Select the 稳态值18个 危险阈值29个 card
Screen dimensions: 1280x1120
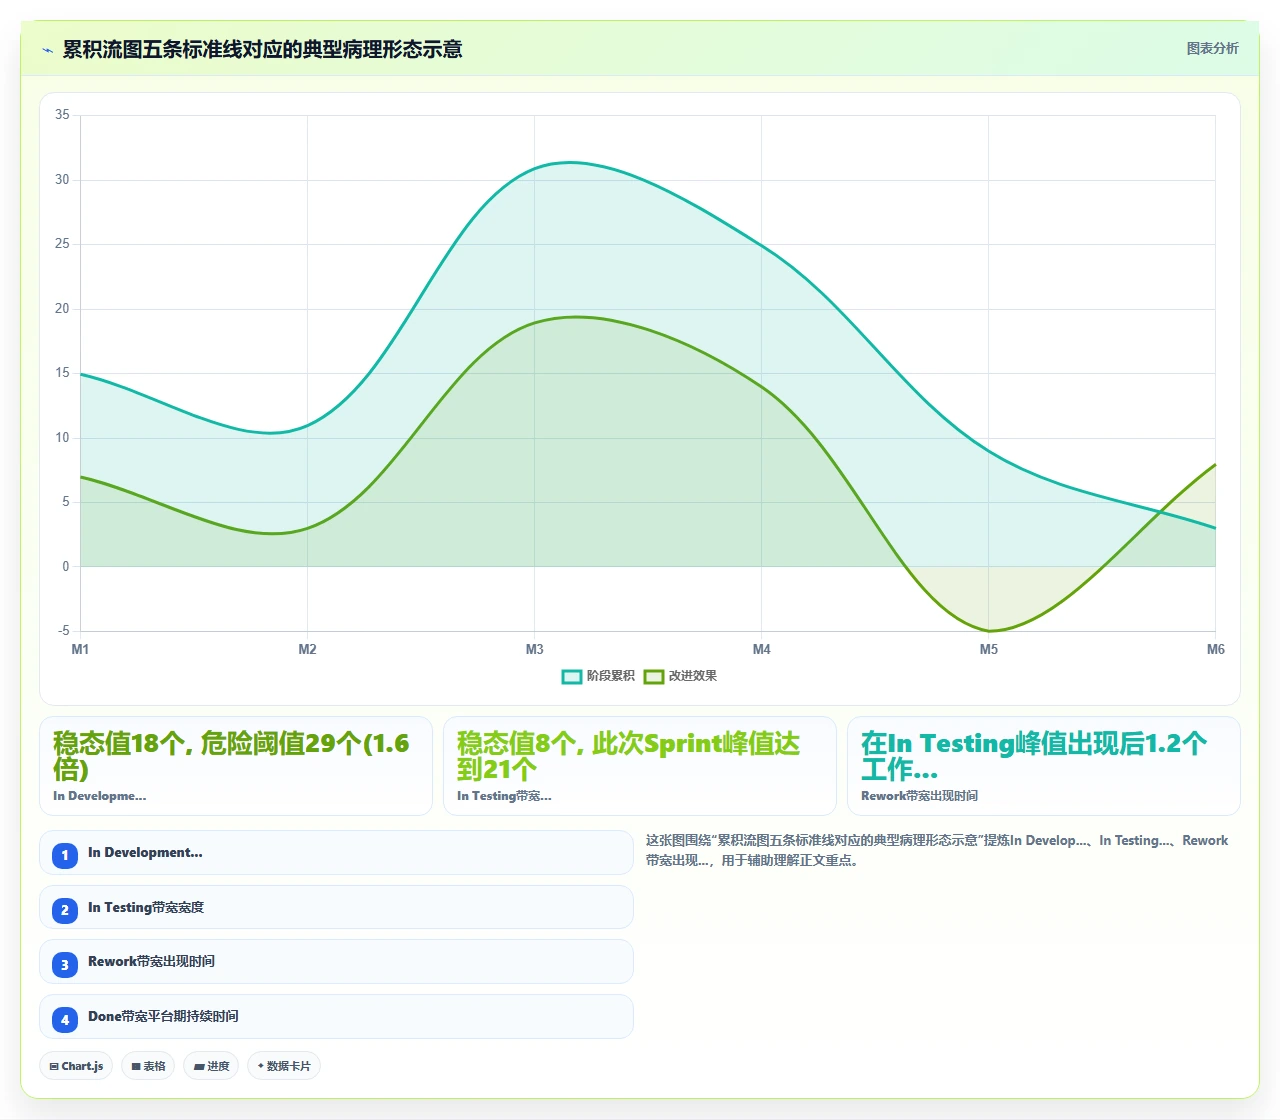pyautogui.click(x=236, y=766)
